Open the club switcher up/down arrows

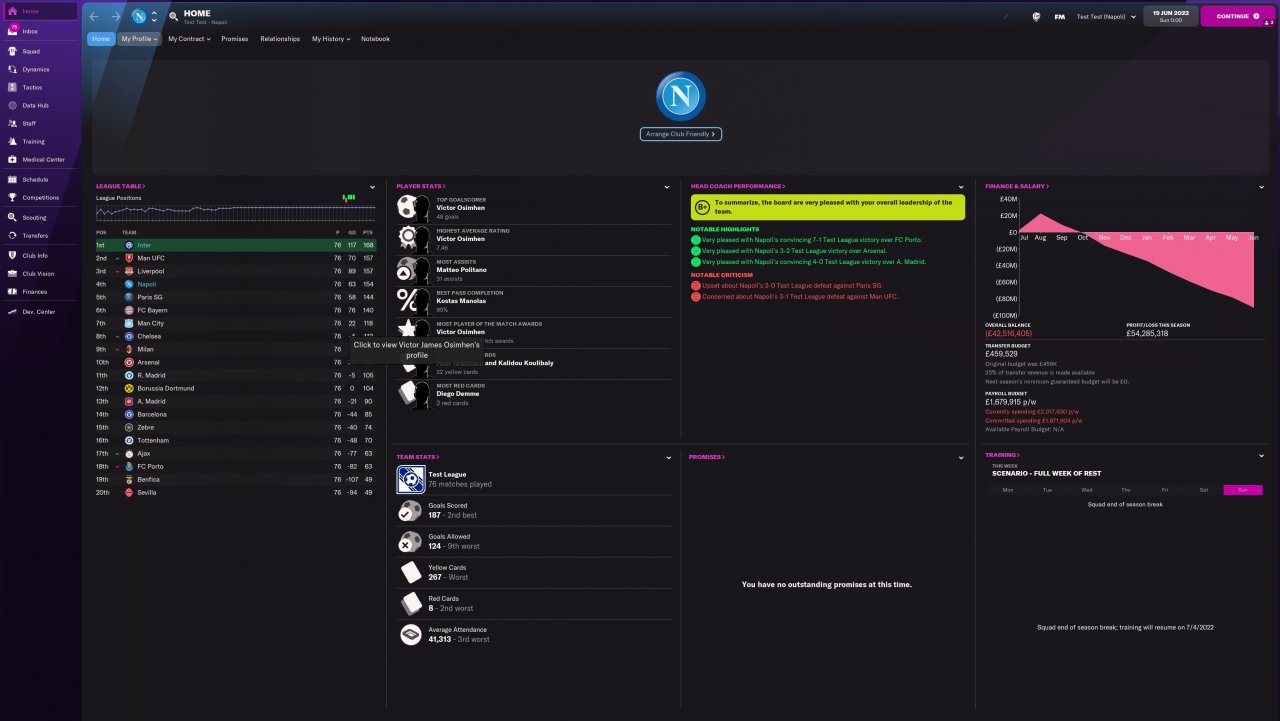tap(154, 17)
